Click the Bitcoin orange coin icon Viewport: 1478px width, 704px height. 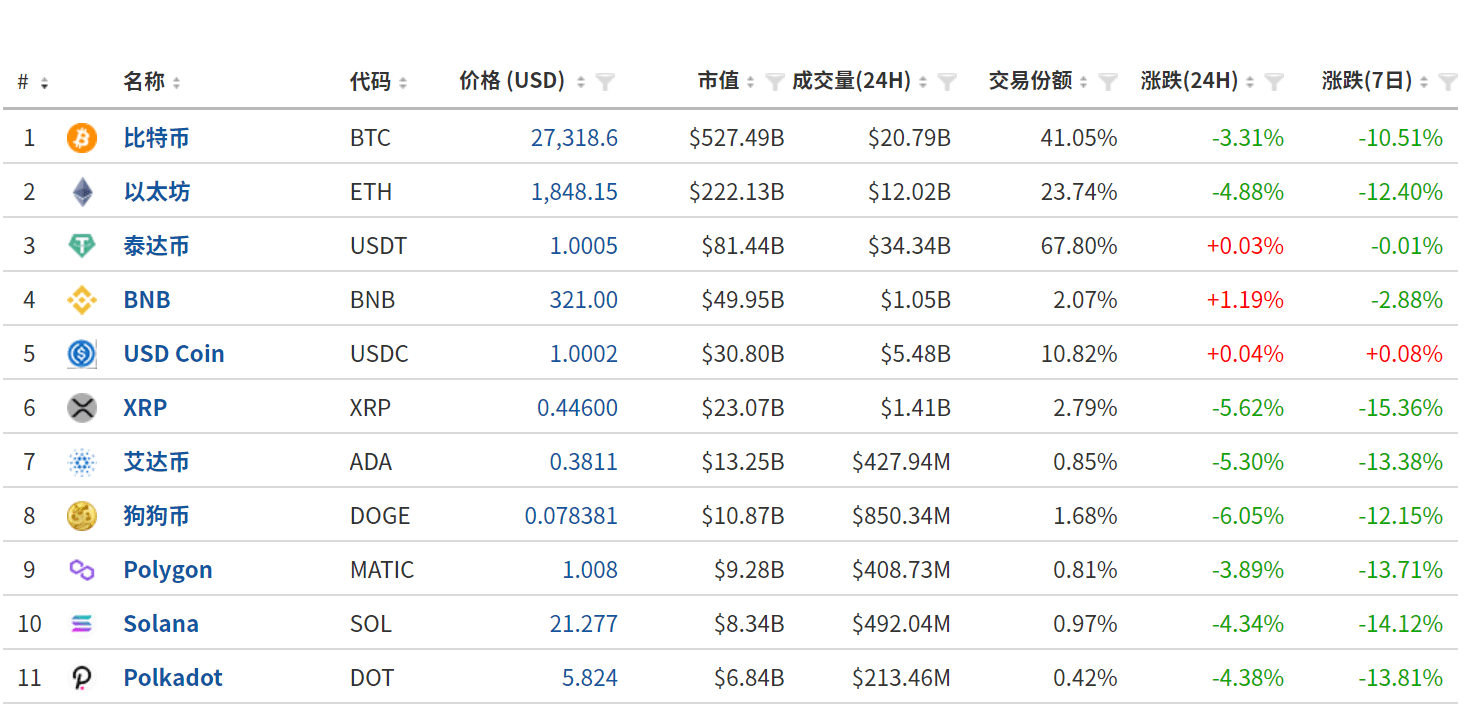point(82,138)
